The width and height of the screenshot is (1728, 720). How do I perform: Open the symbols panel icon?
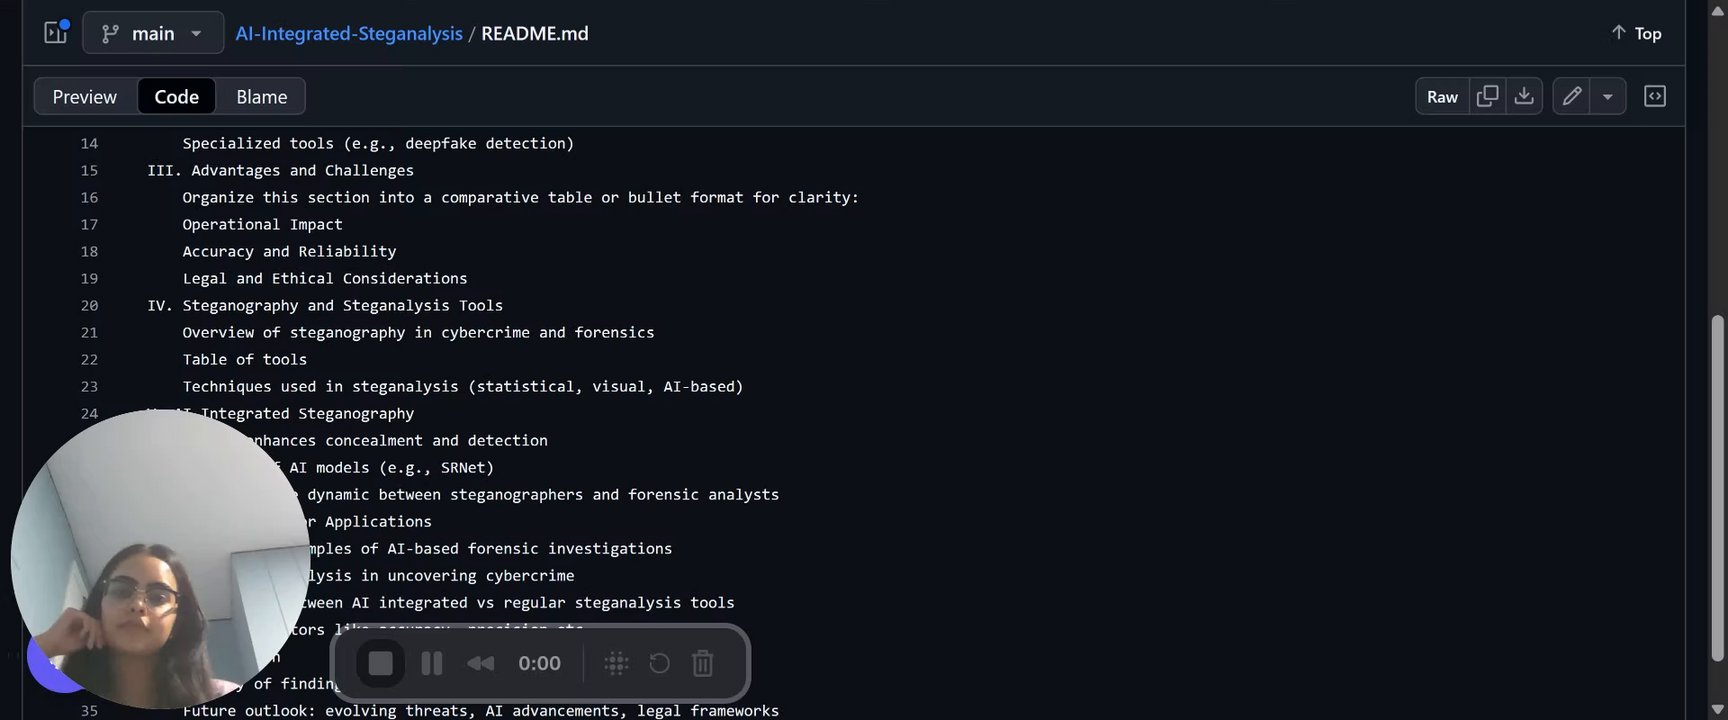tap(1655, 97)
